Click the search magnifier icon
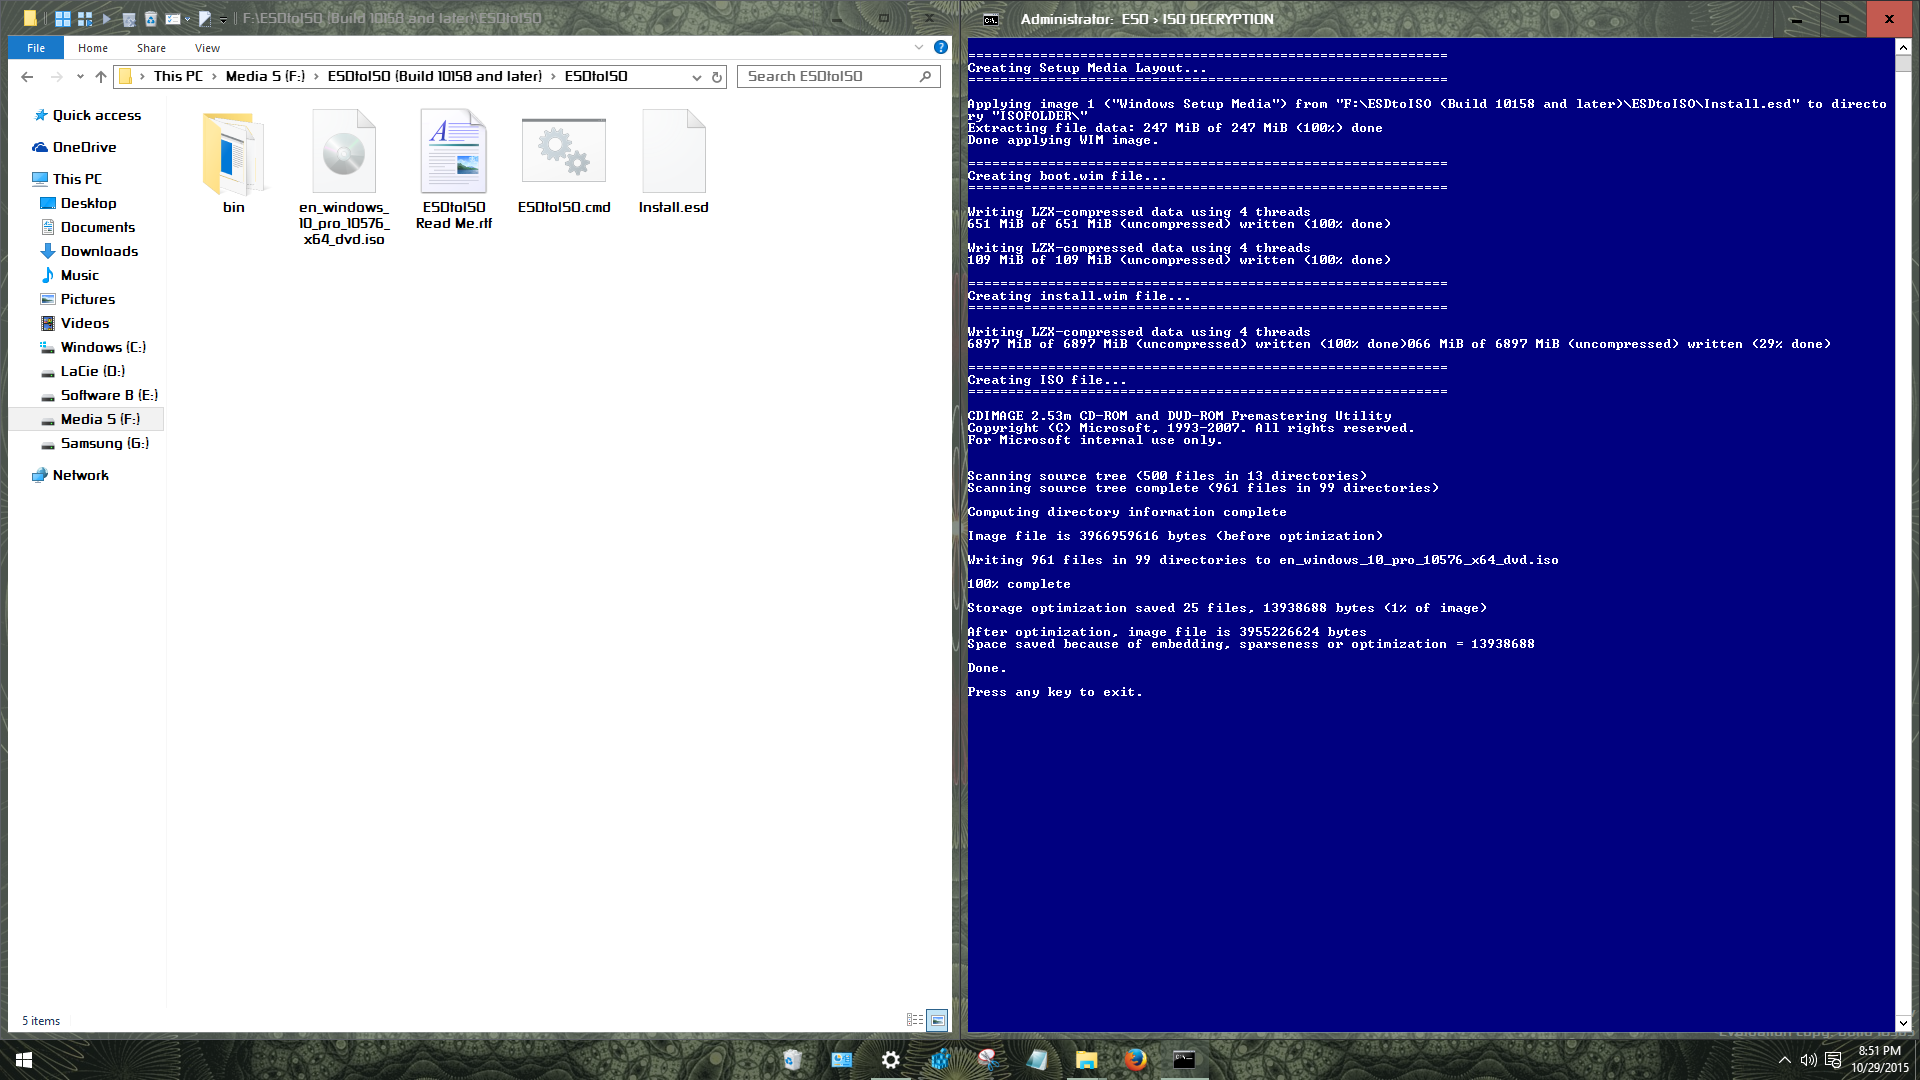The width and height of the screenshot is (1920, 1080). (926, 76)
